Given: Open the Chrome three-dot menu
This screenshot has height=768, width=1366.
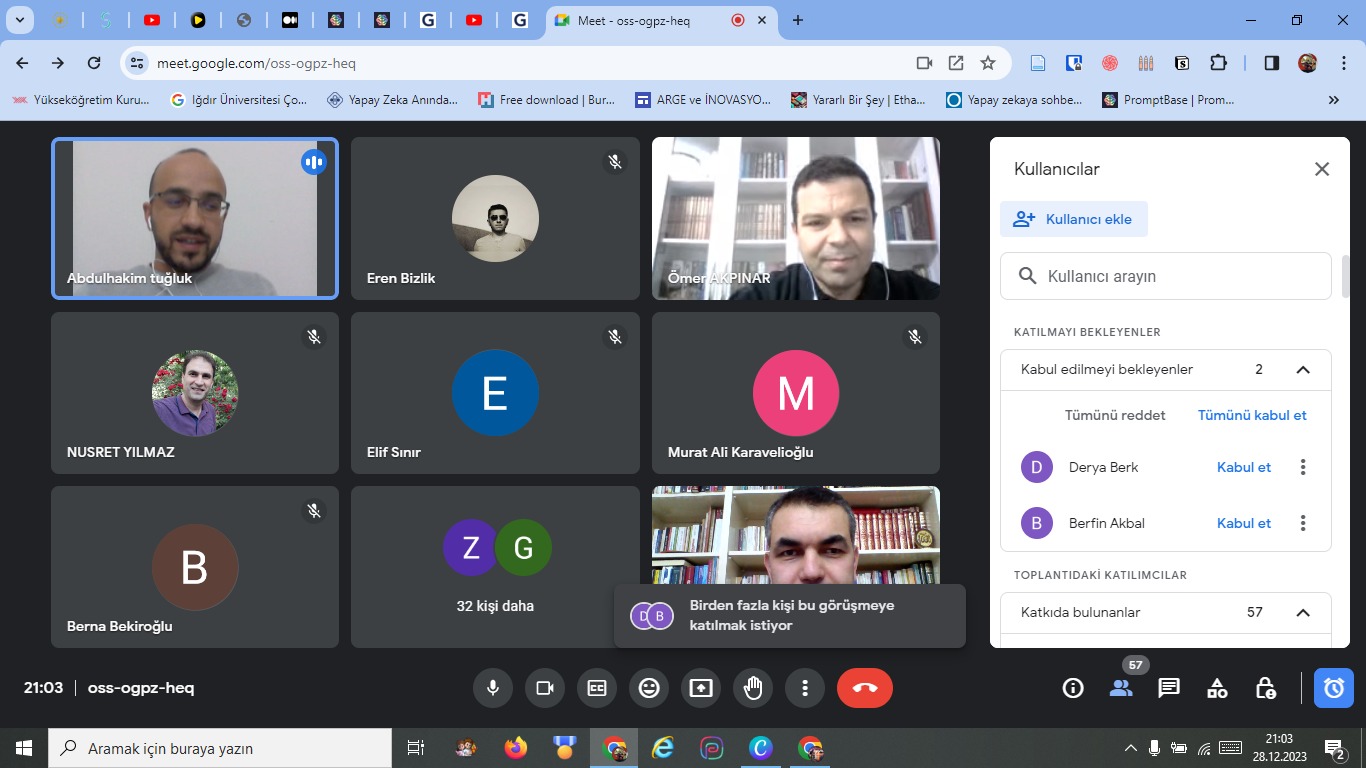Looking at the screenshot, I should pyautogui.click(x=1343, y=63).
